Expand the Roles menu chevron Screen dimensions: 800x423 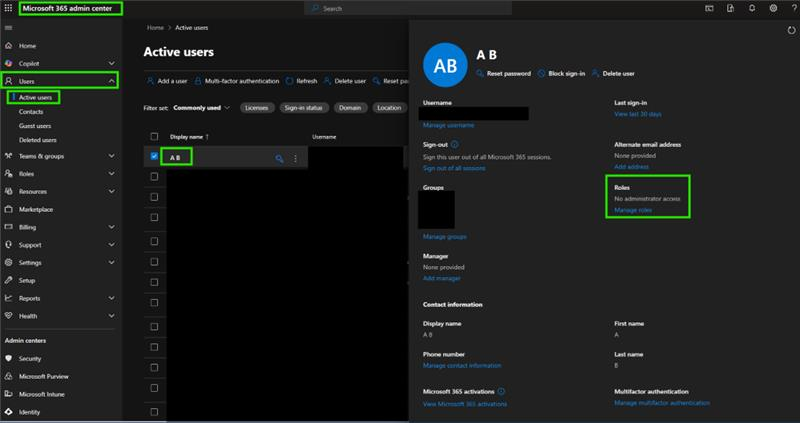(111, 174)
